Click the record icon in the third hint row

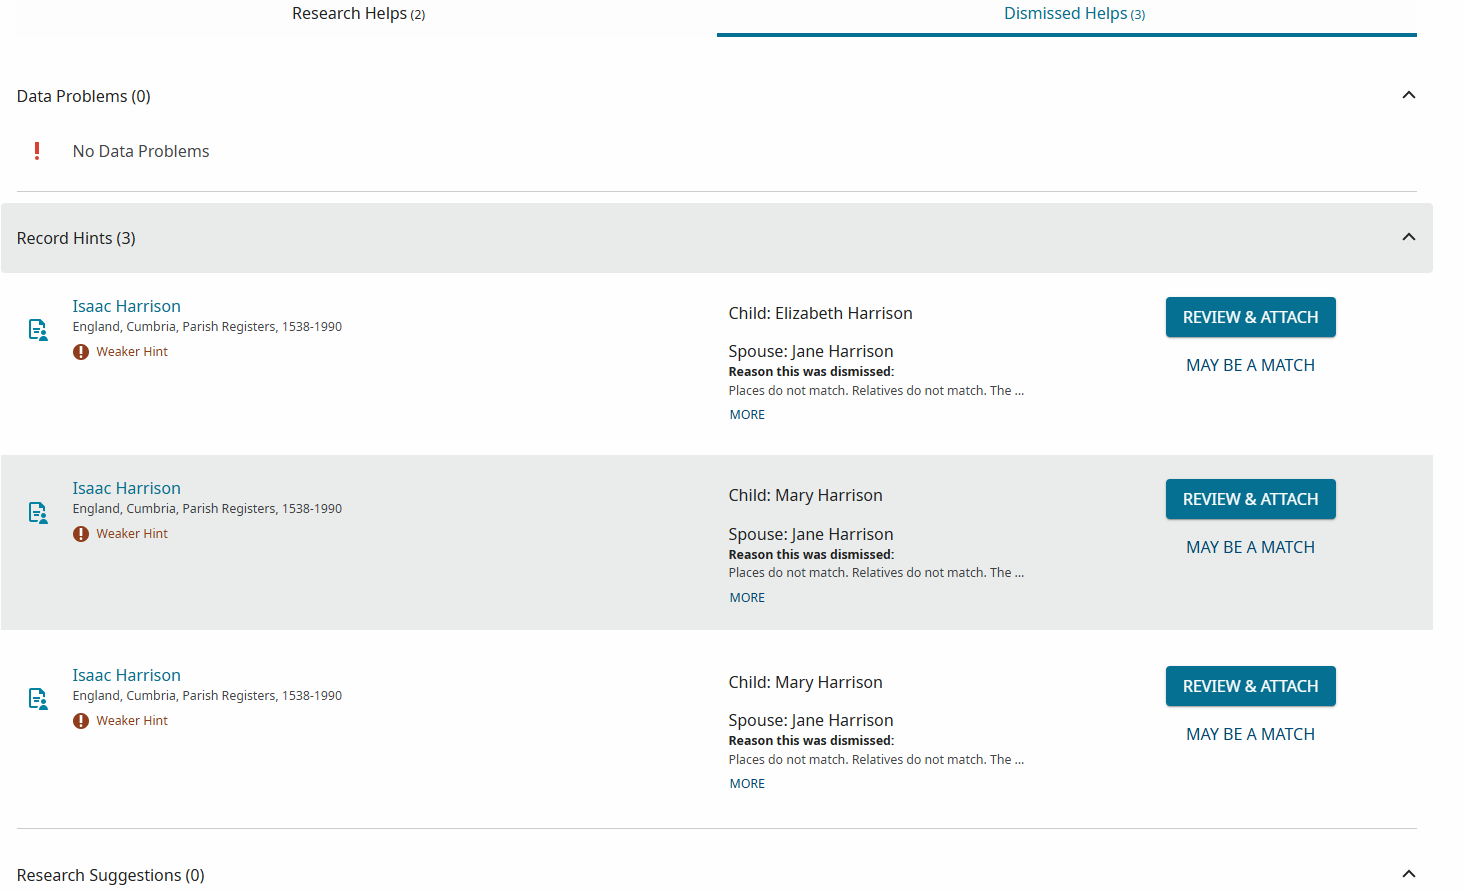(x=38, y=699)
